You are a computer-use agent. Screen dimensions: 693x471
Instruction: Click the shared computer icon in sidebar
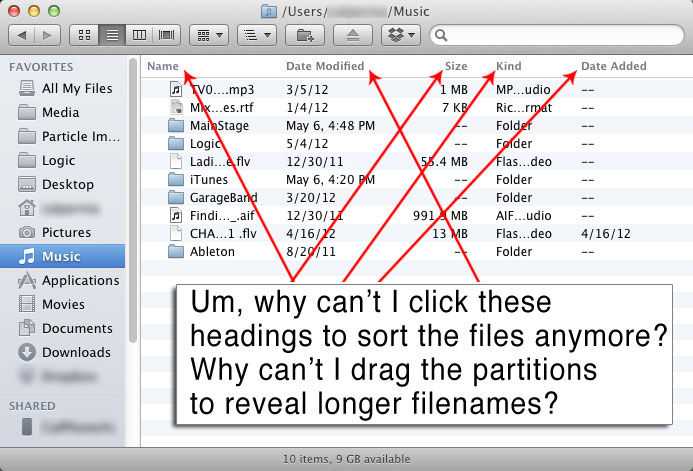tap(27, 427)
